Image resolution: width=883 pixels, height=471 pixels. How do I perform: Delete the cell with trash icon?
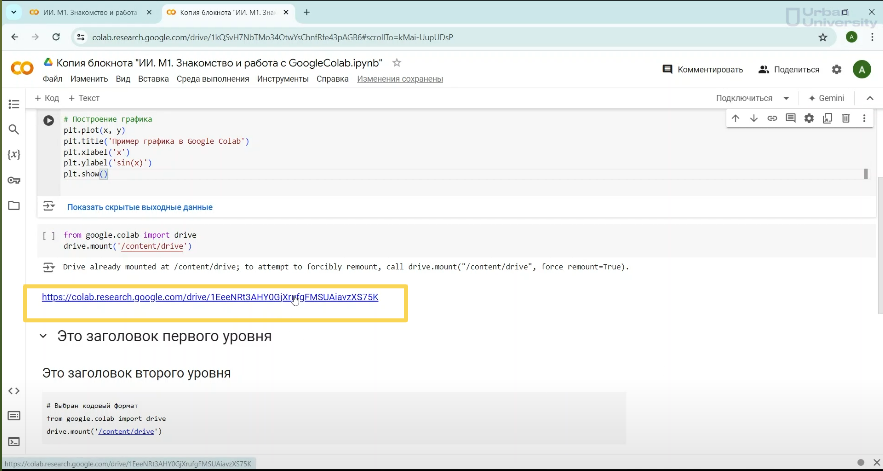[x=845, y=118]
